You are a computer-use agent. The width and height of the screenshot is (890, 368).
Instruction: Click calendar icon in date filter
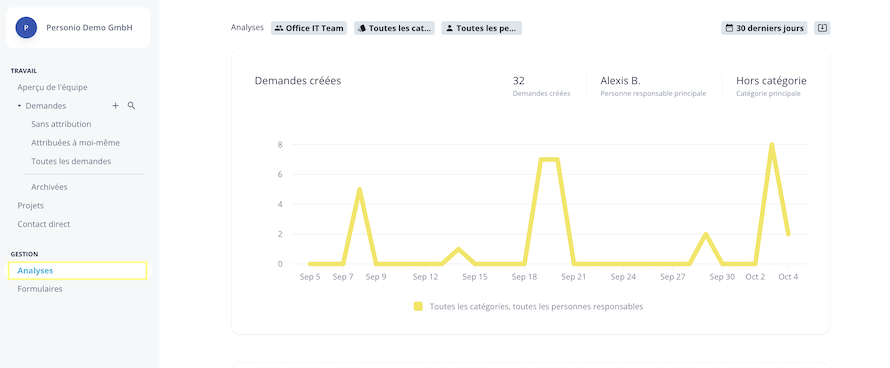729,28
